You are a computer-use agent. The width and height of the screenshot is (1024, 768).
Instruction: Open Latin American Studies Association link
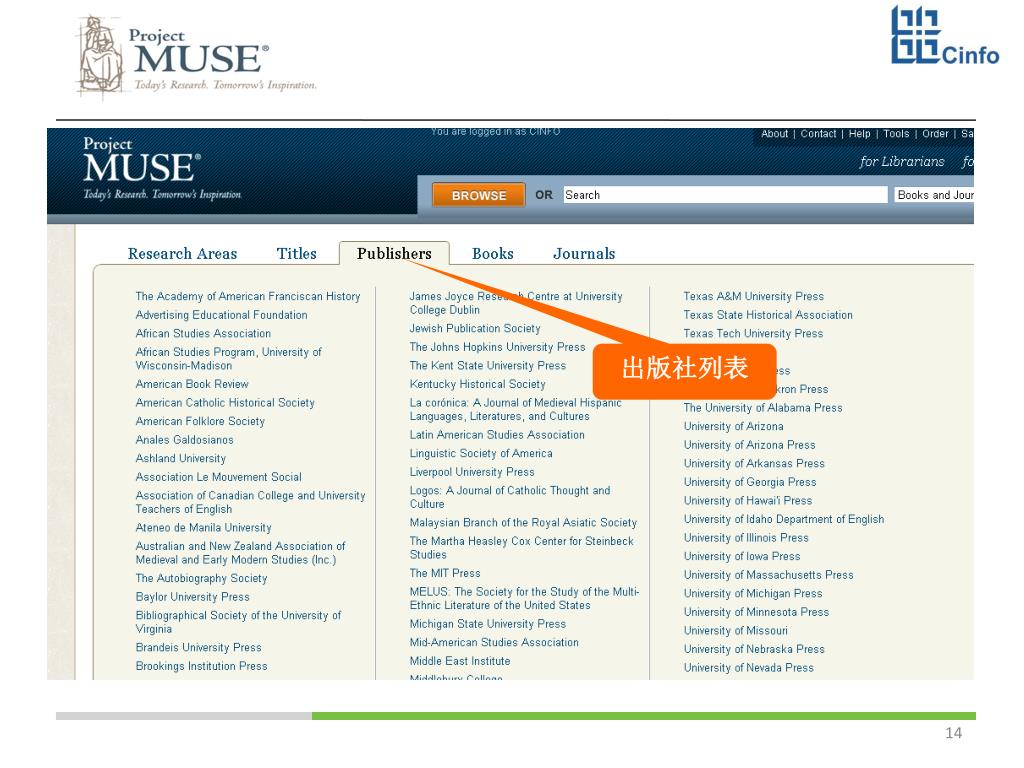point(497,435)
